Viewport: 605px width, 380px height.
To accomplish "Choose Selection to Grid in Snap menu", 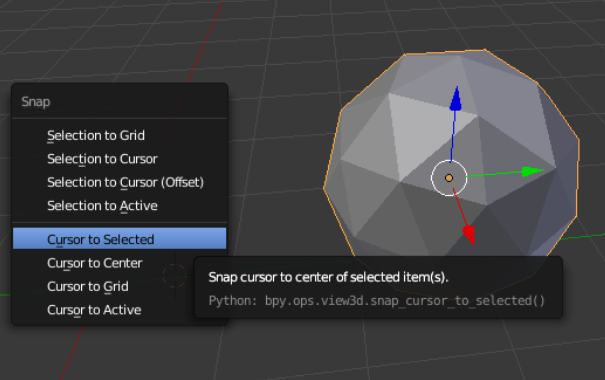I will [120, 135].
